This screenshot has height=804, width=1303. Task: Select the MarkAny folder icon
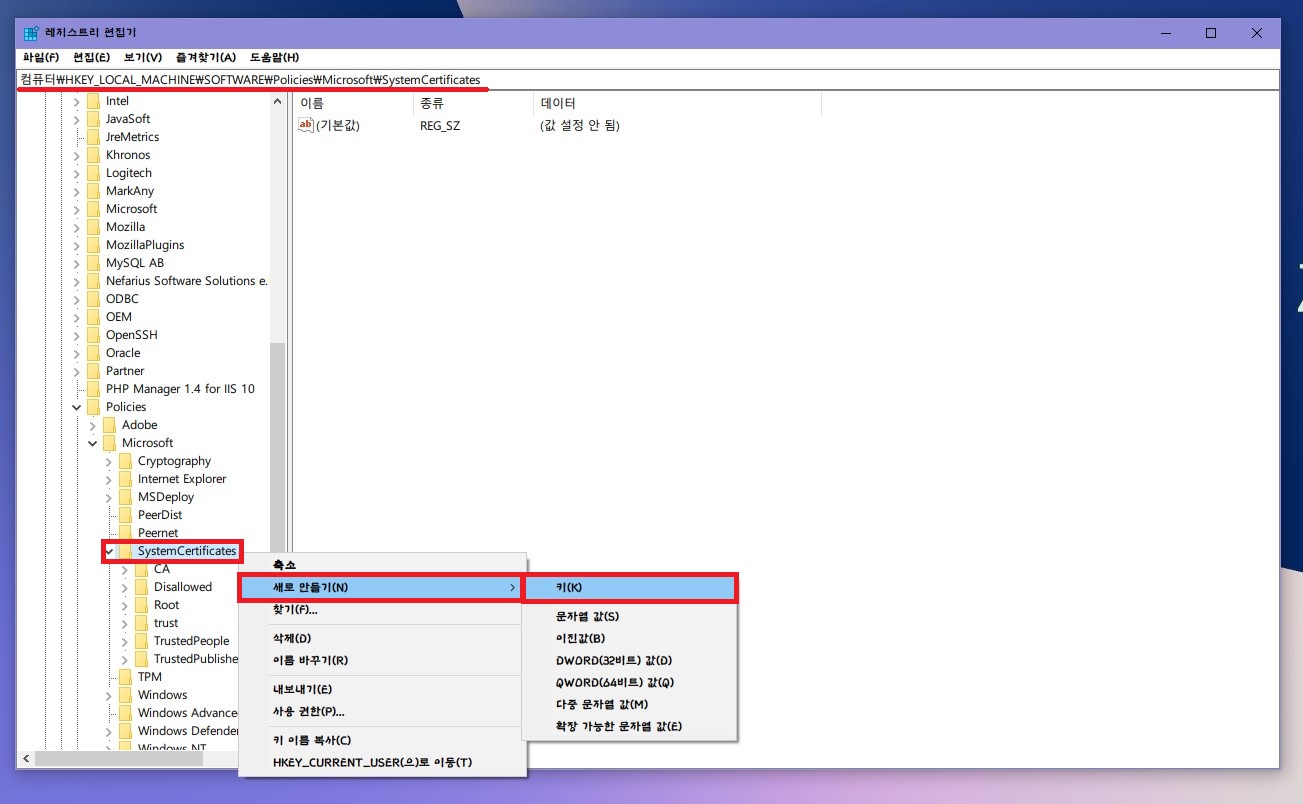[93, 191]
